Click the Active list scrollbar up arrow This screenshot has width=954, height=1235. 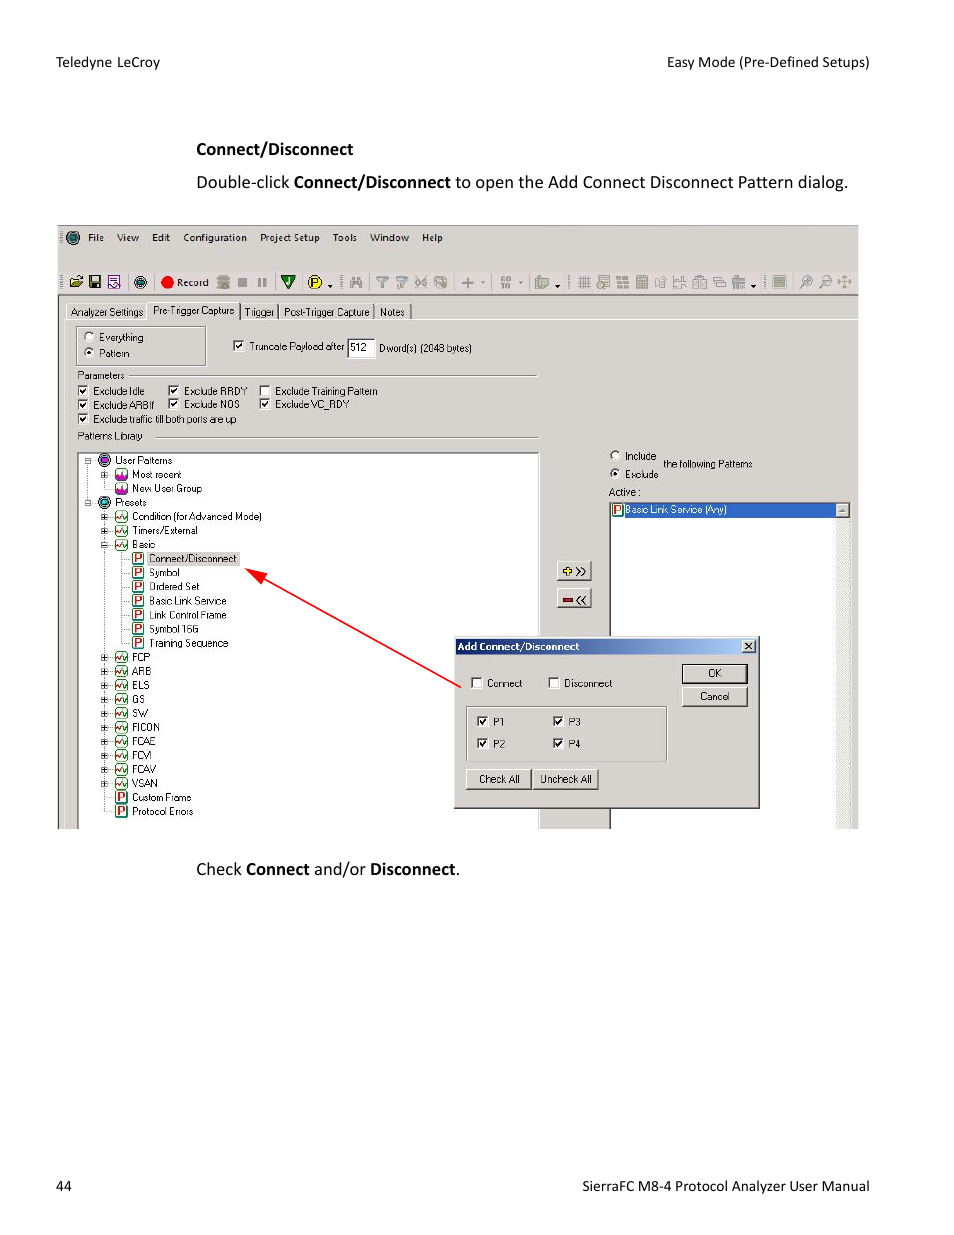843,510
